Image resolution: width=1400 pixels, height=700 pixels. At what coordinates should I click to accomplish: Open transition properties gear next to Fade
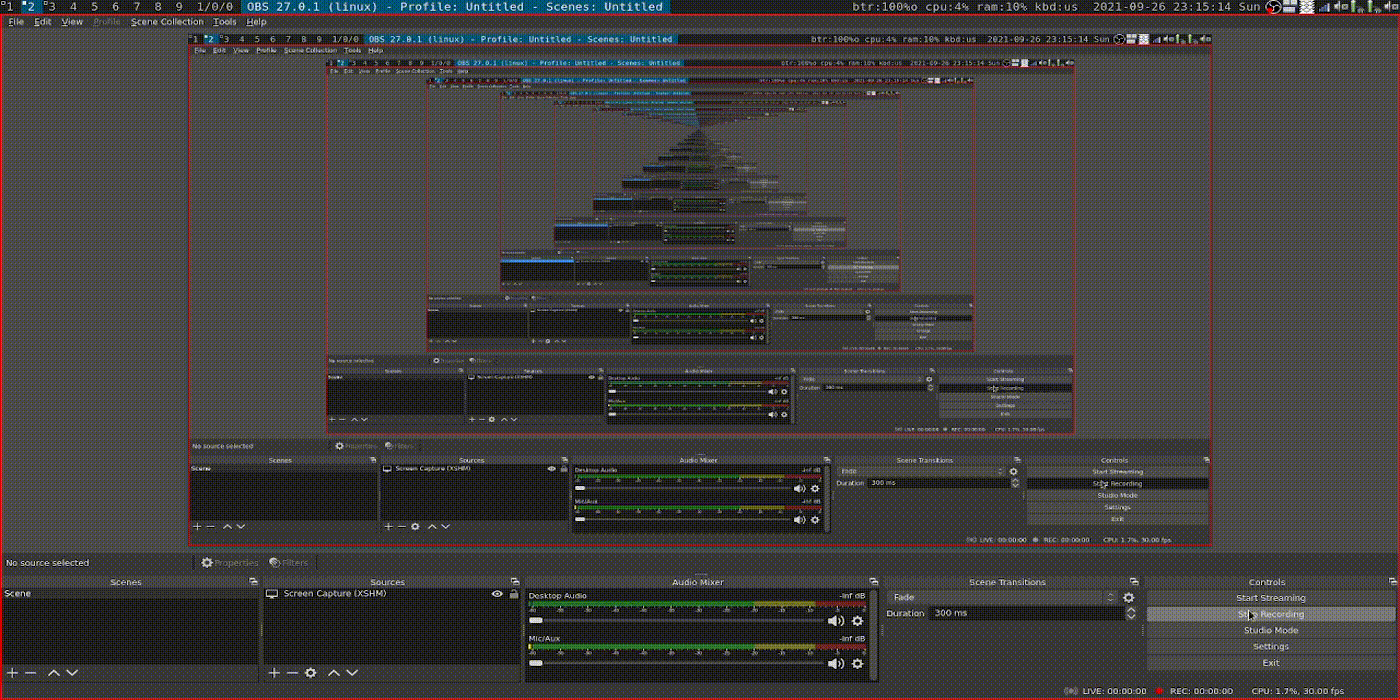coord(1129,598)
